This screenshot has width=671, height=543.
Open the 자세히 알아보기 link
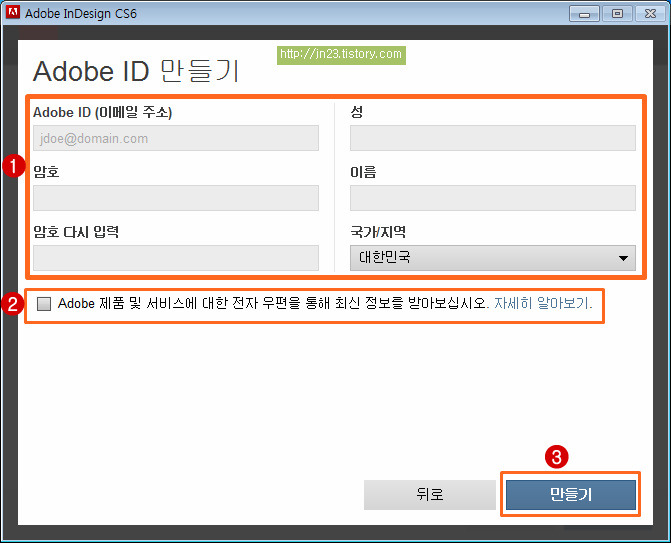click(x=543, y=303)
